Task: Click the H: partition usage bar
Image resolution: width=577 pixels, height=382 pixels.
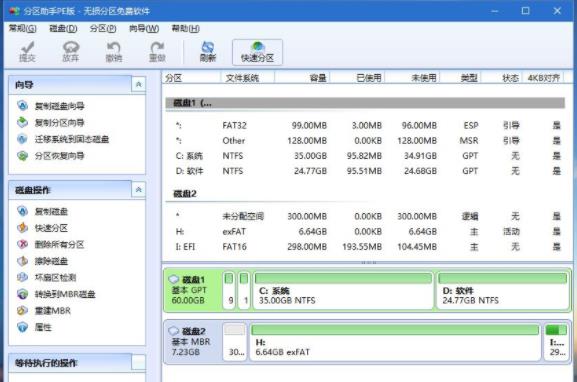Action: (x=395, y=330)
